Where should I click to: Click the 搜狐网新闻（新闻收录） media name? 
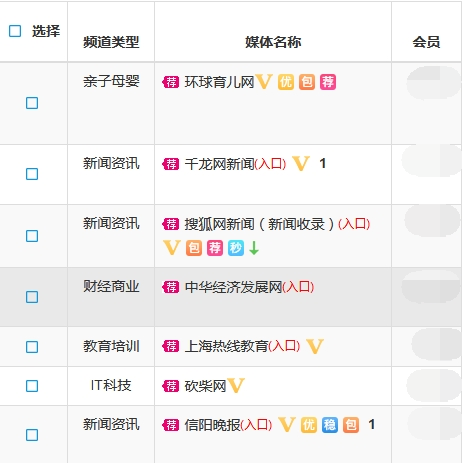click(x=259, y=224)
